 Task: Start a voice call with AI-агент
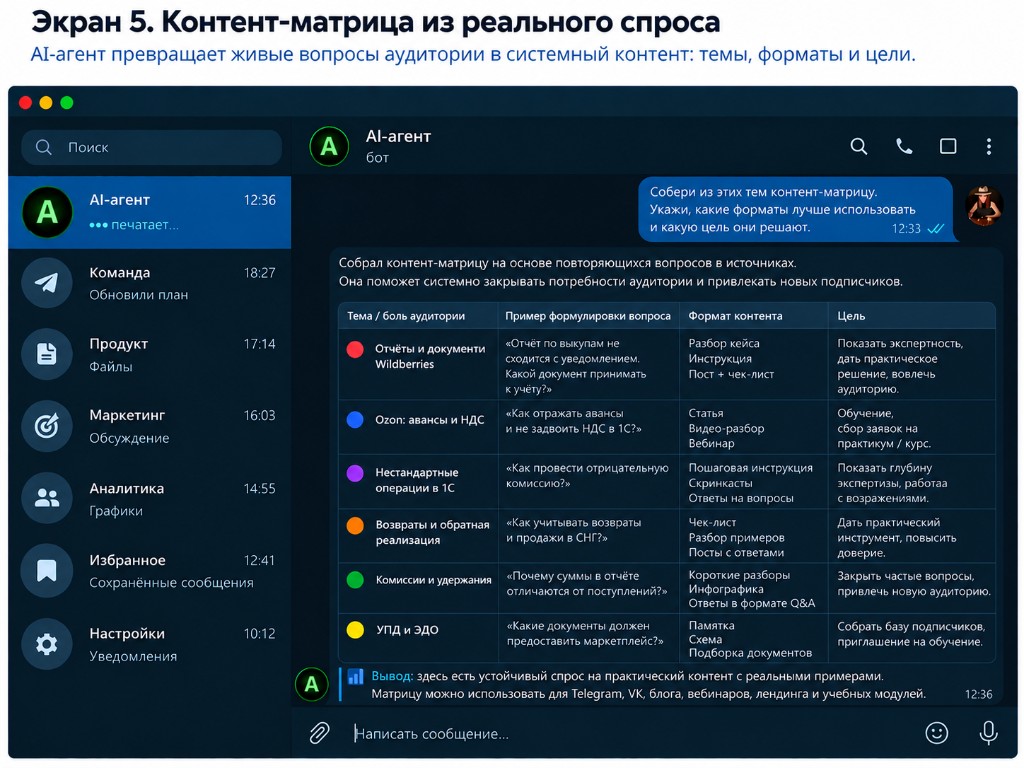(904, 146)
